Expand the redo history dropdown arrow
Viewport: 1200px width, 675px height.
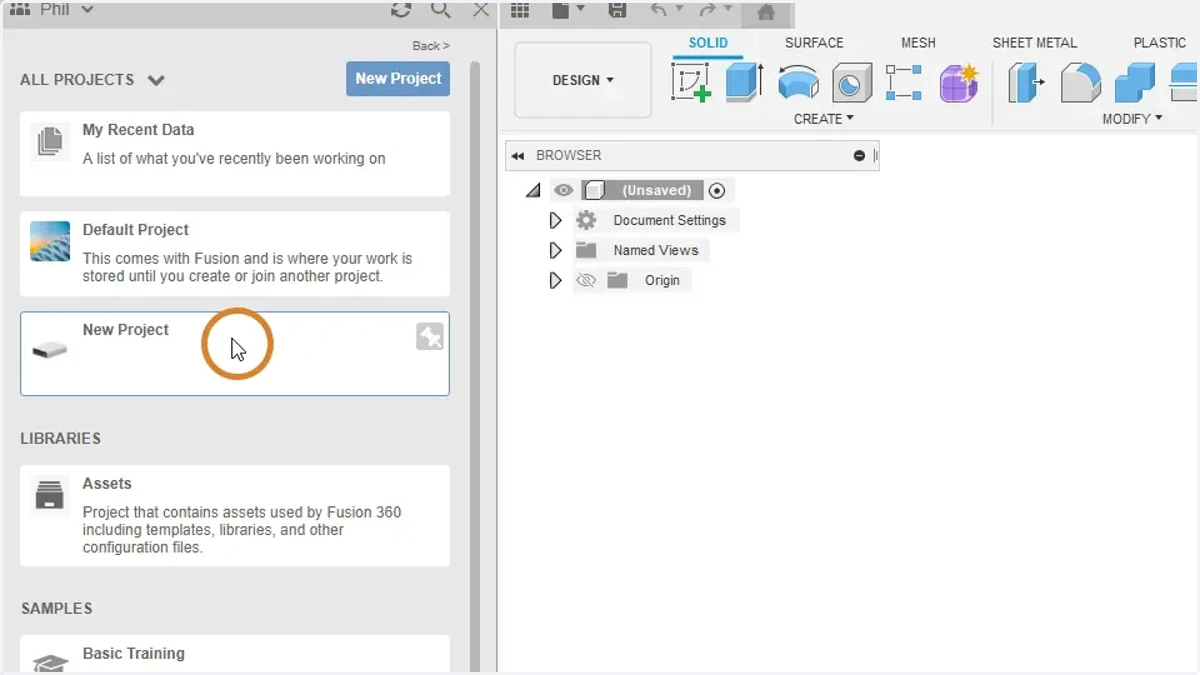[x=729, y=9]
